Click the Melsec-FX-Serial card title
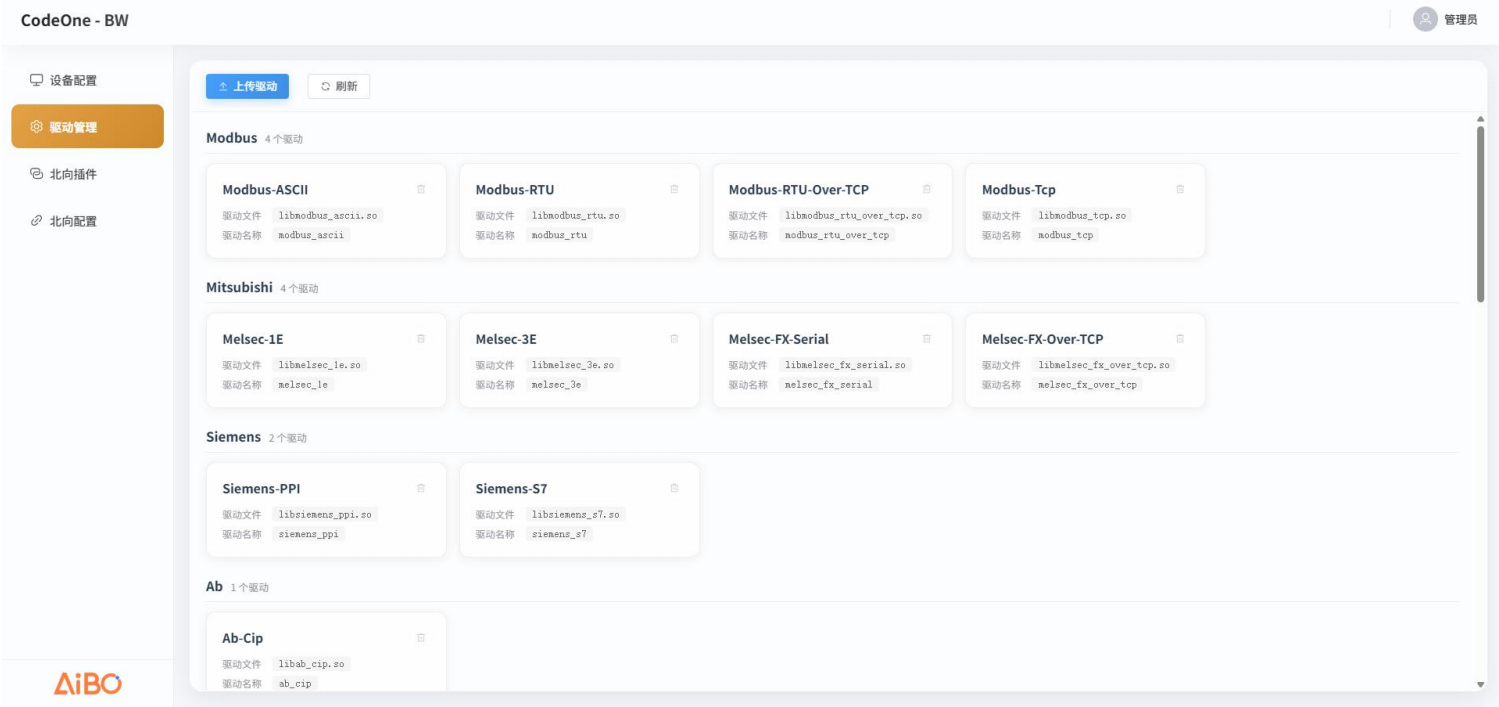1499x707 pixels. pos(779,339)
